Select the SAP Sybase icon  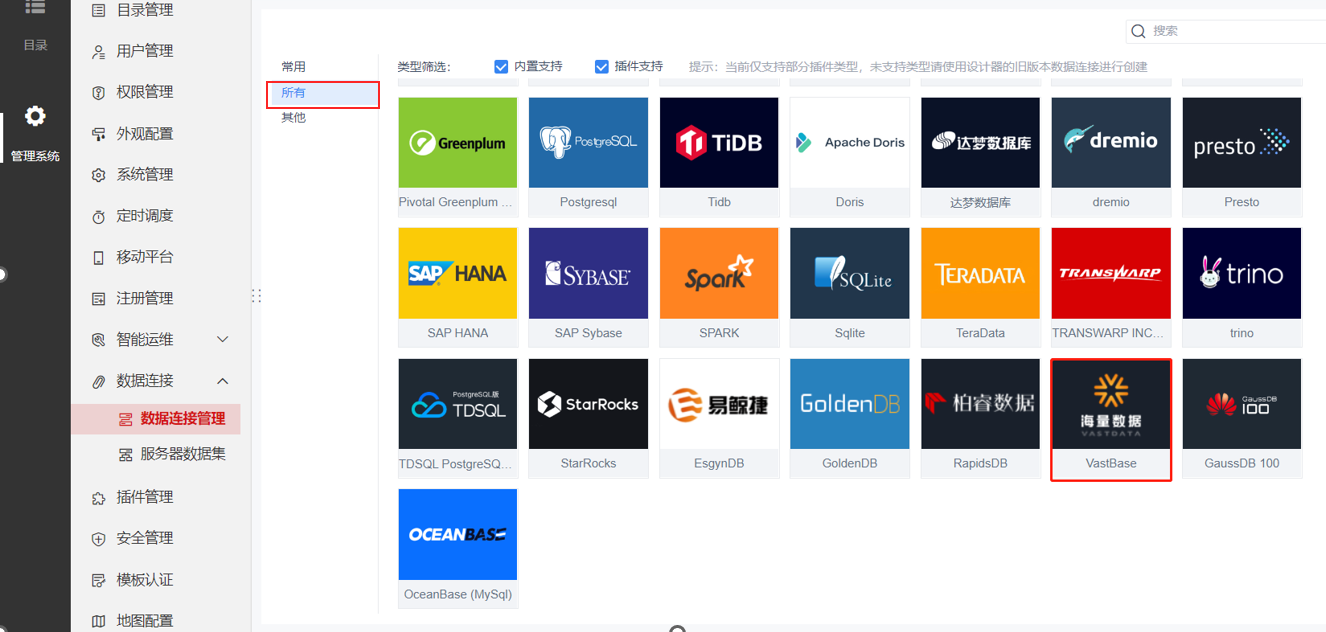click(588, 273)
